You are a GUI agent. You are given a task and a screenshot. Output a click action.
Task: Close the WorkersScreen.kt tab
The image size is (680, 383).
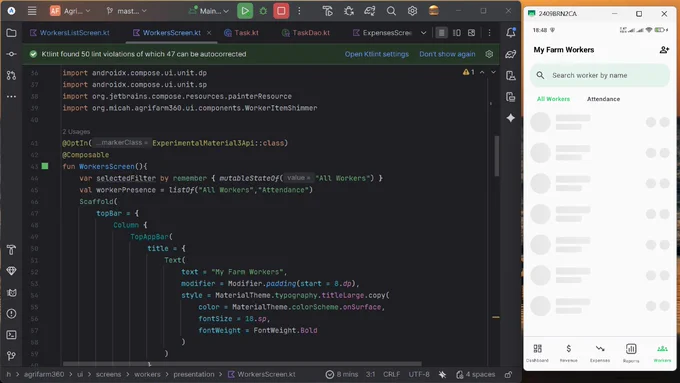209,33
